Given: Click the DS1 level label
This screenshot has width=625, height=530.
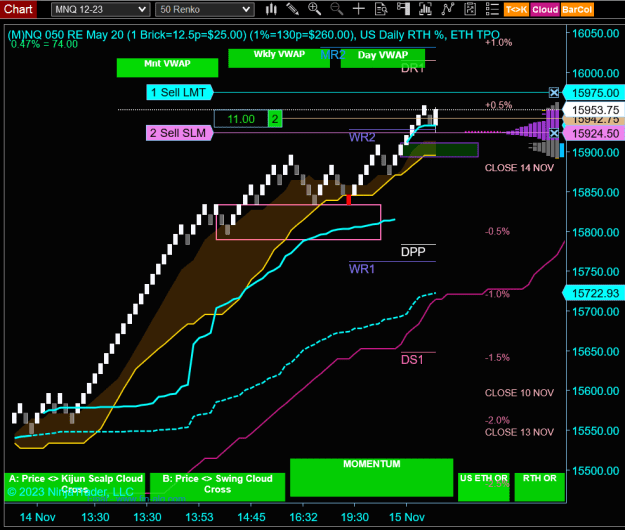Looking at the screenshot, I should 412,360.
